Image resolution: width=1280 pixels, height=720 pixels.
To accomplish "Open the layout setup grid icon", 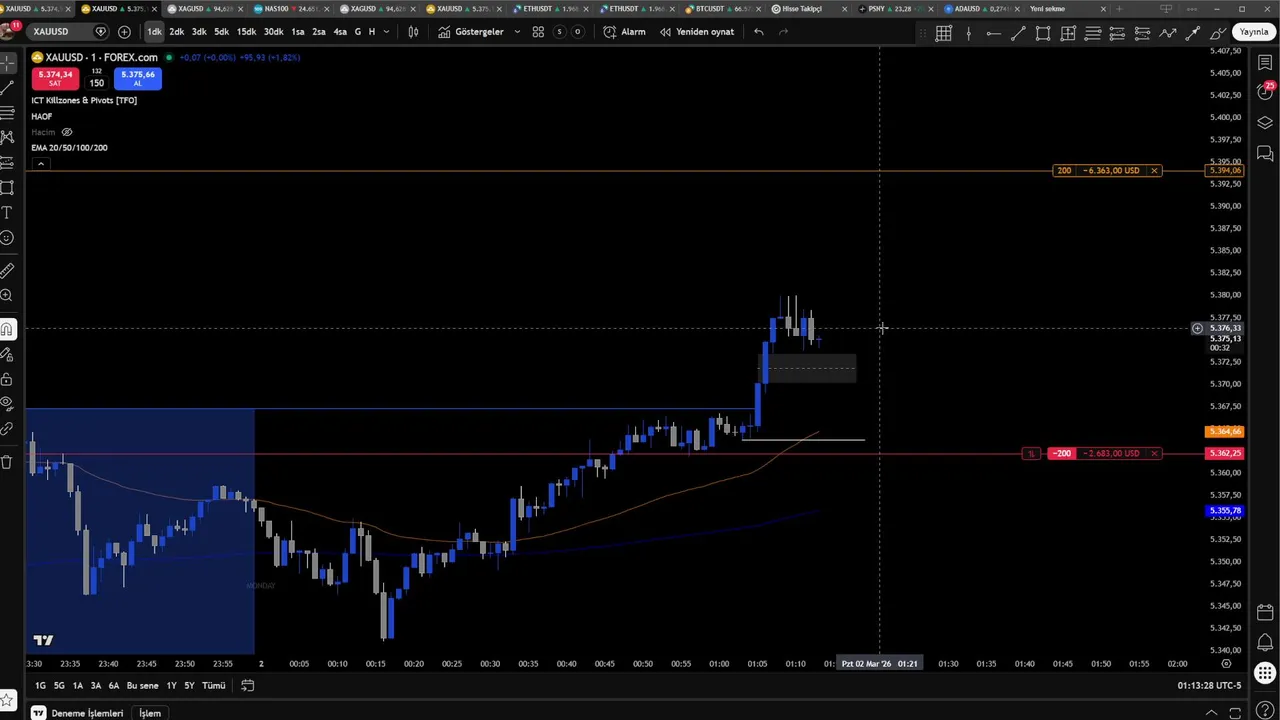I will click(538, 32).
